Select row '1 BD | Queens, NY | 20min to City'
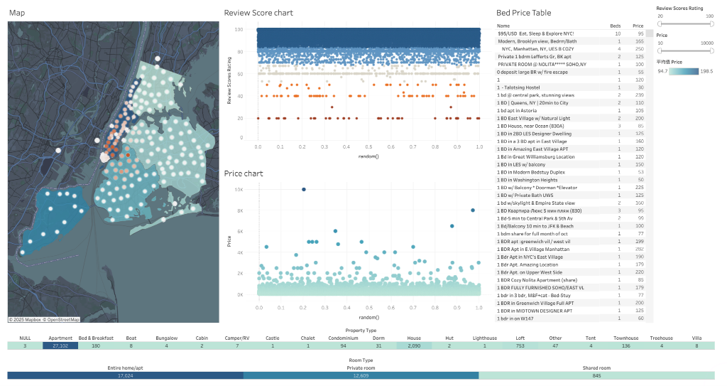This screenshot has width=727, height=386. tap(570, 103)
